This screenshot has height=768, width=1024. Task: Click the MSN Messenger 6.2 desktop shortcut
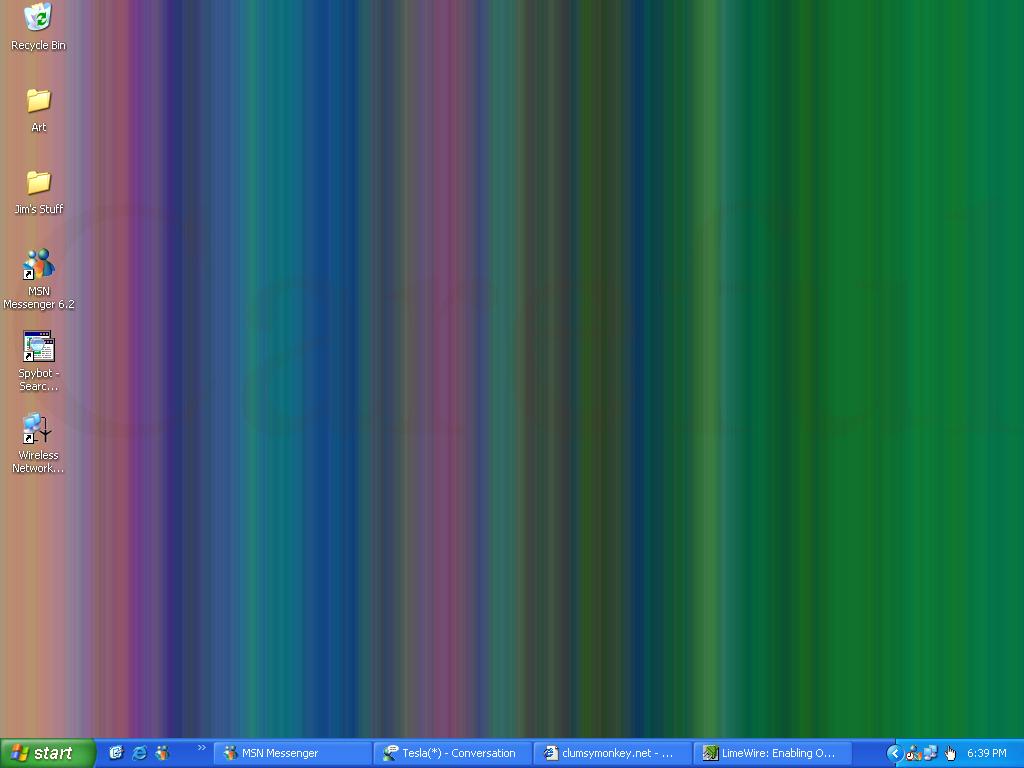(x=38, y=265)
